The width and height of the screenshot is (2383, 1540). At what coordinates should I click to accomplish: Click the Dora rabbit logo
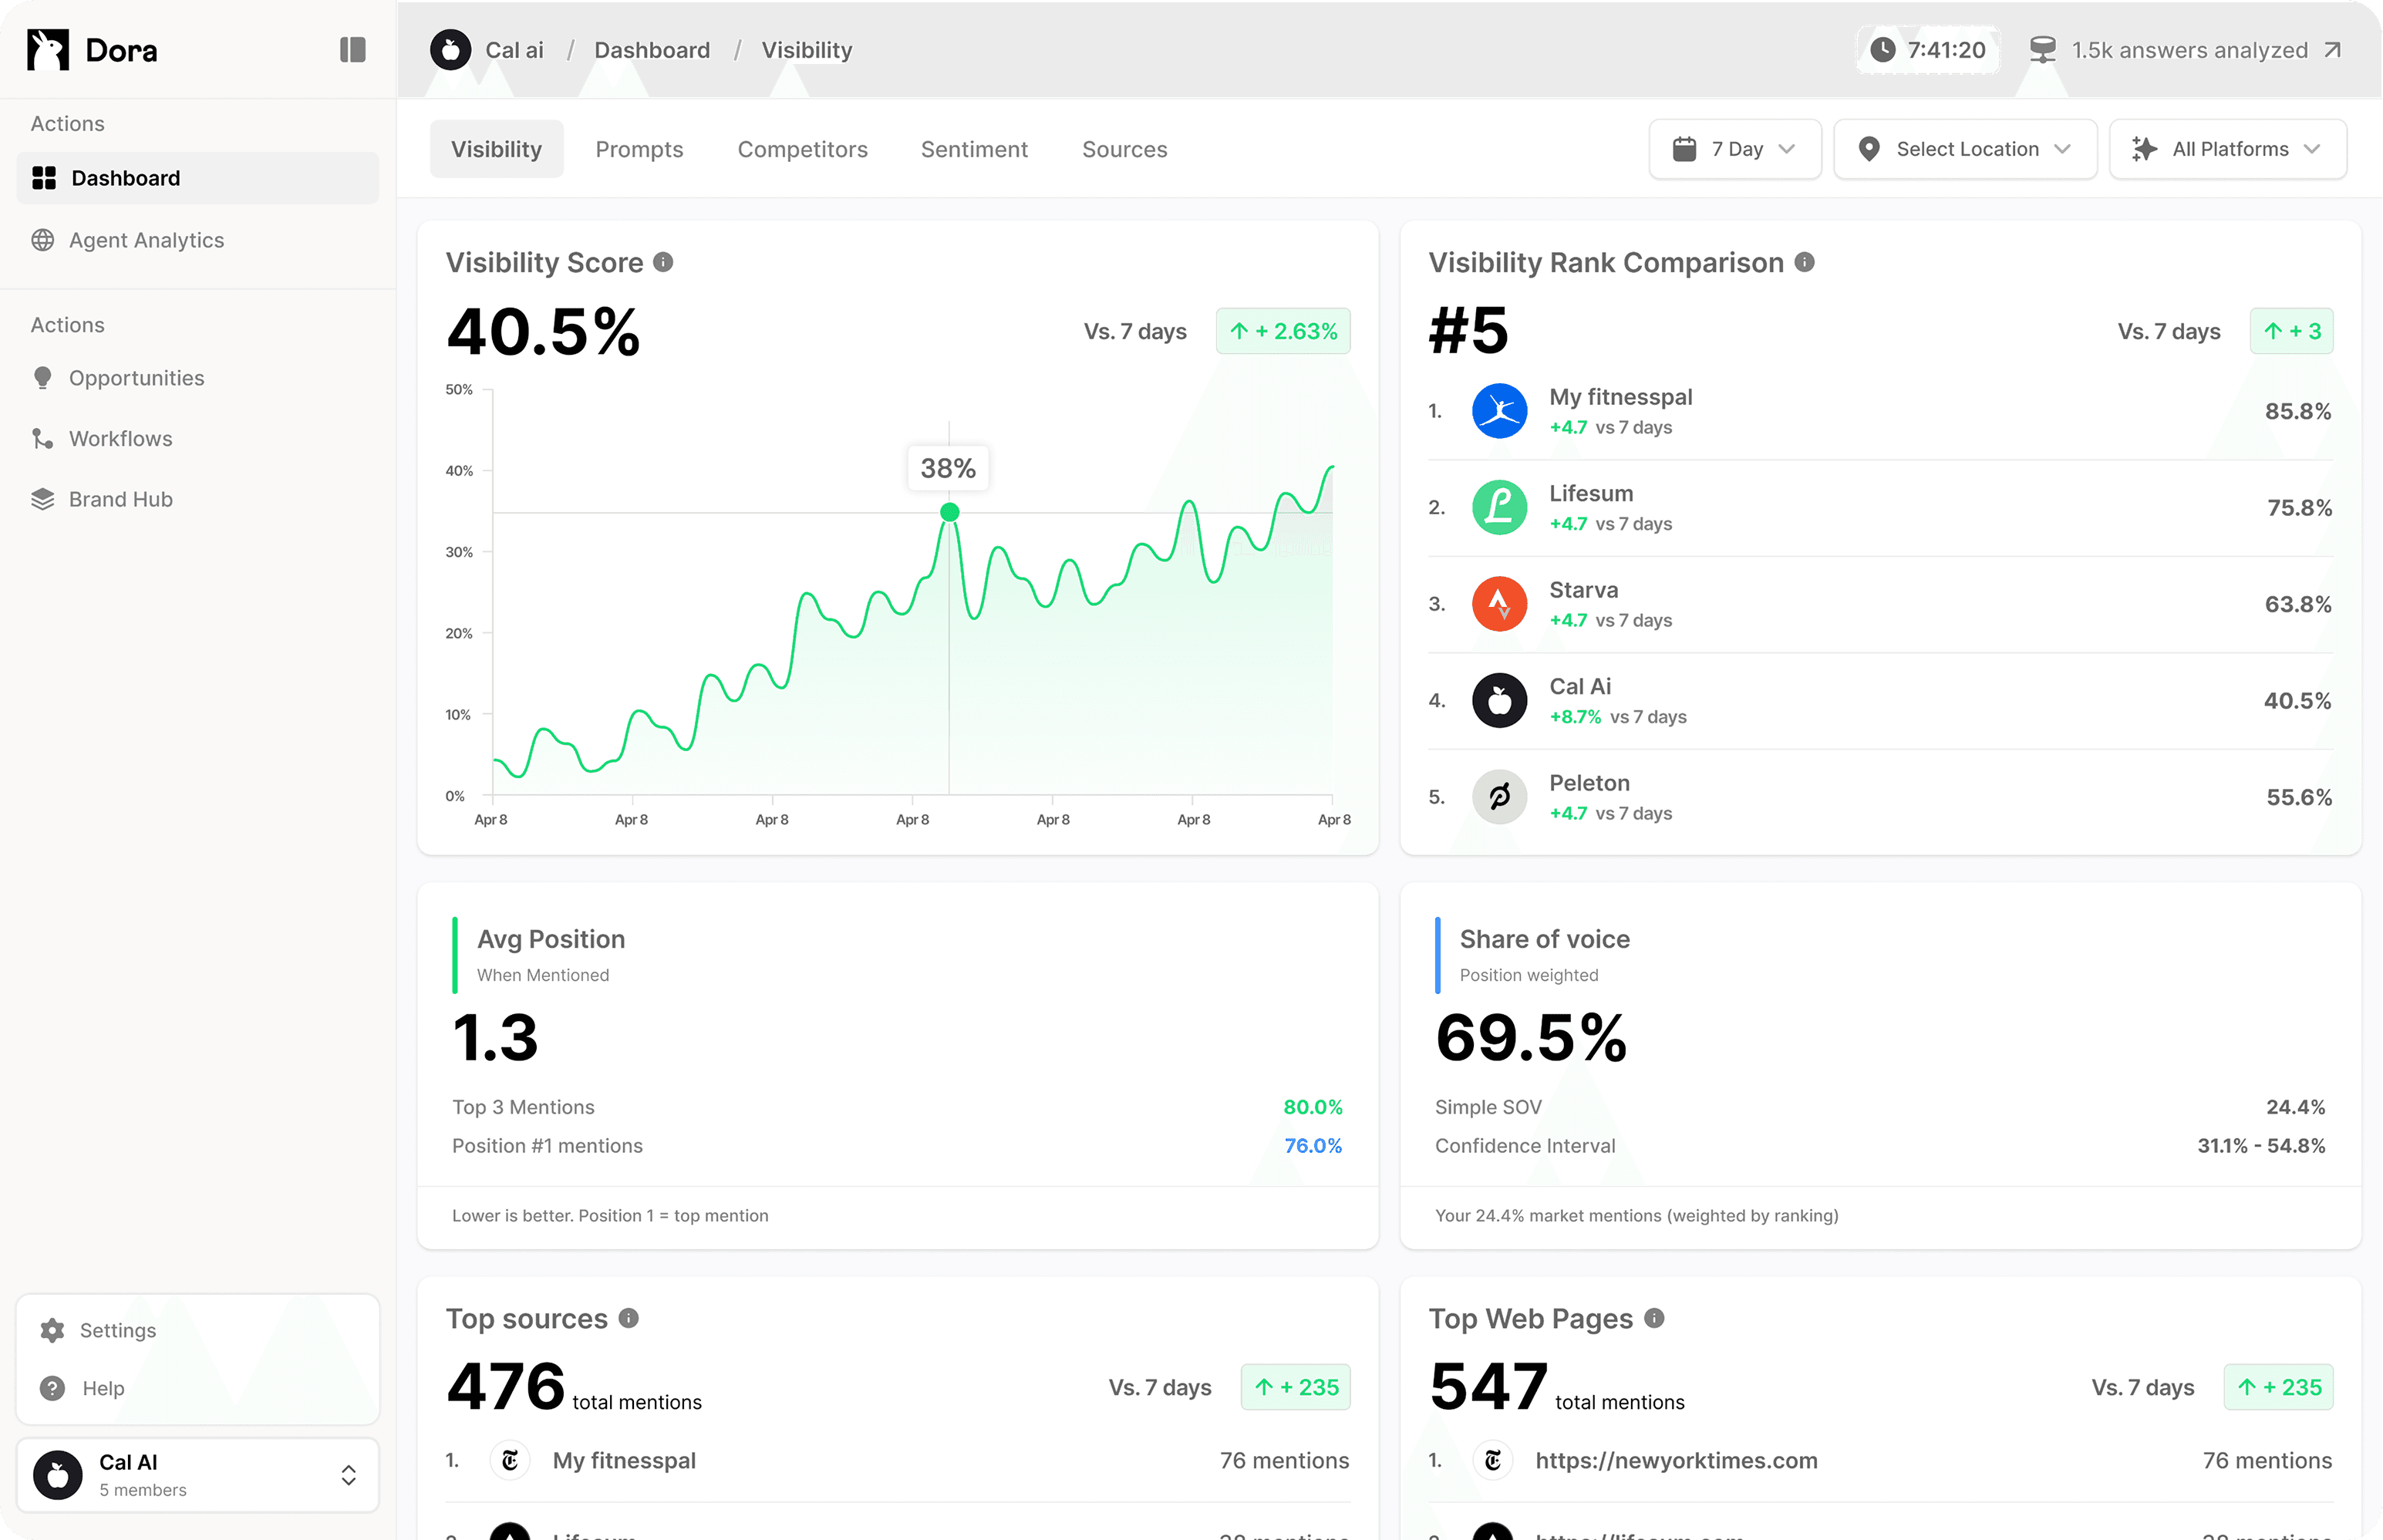click(48, 50)
